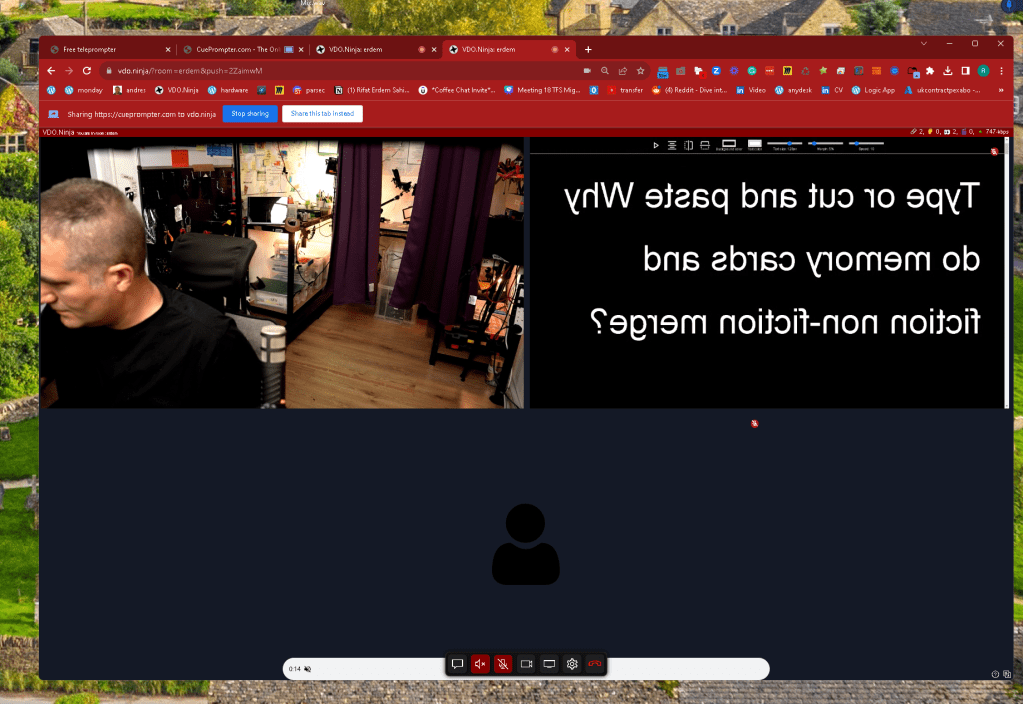Open the zoom magnifier in address bar
Image resolution: width=1023 pixels, height=704 pixels.
click(605, 70)
